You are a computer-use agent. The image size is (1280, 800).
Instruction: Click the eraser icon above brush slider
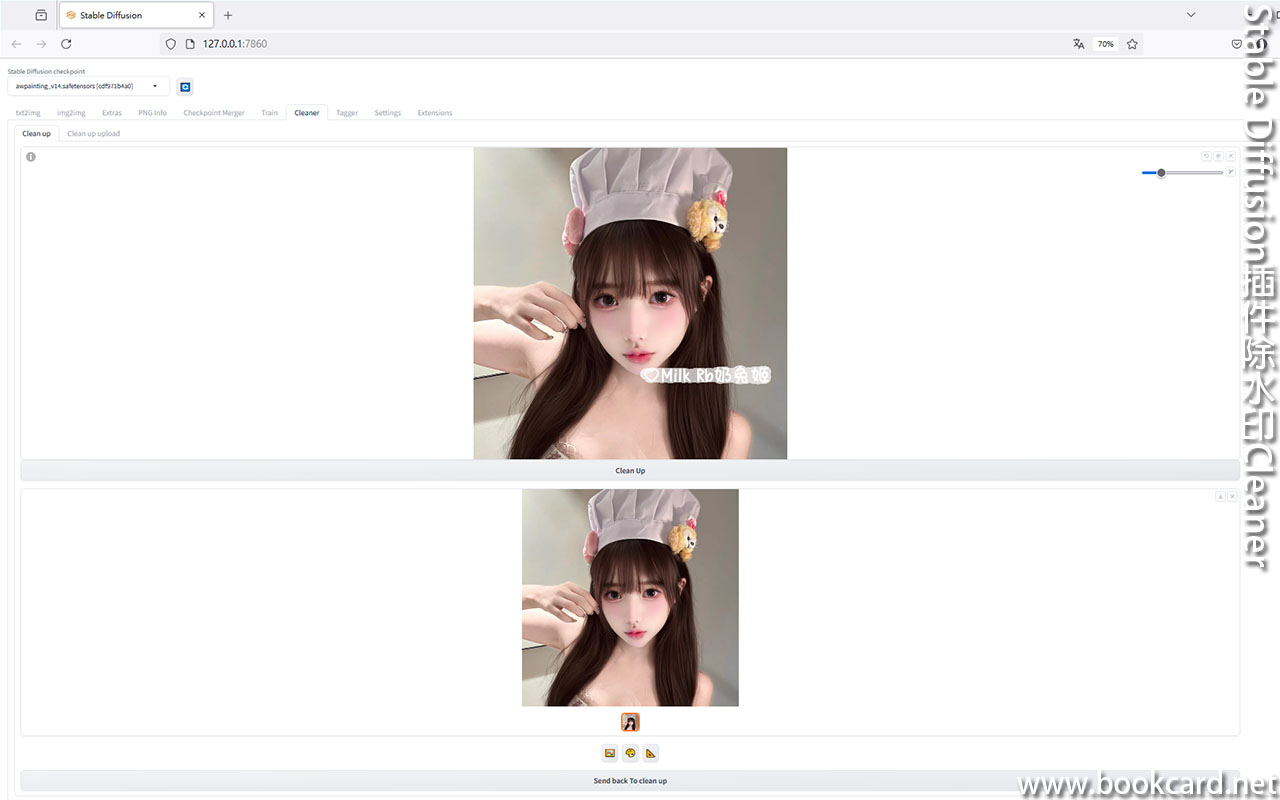pos(1218,156)
